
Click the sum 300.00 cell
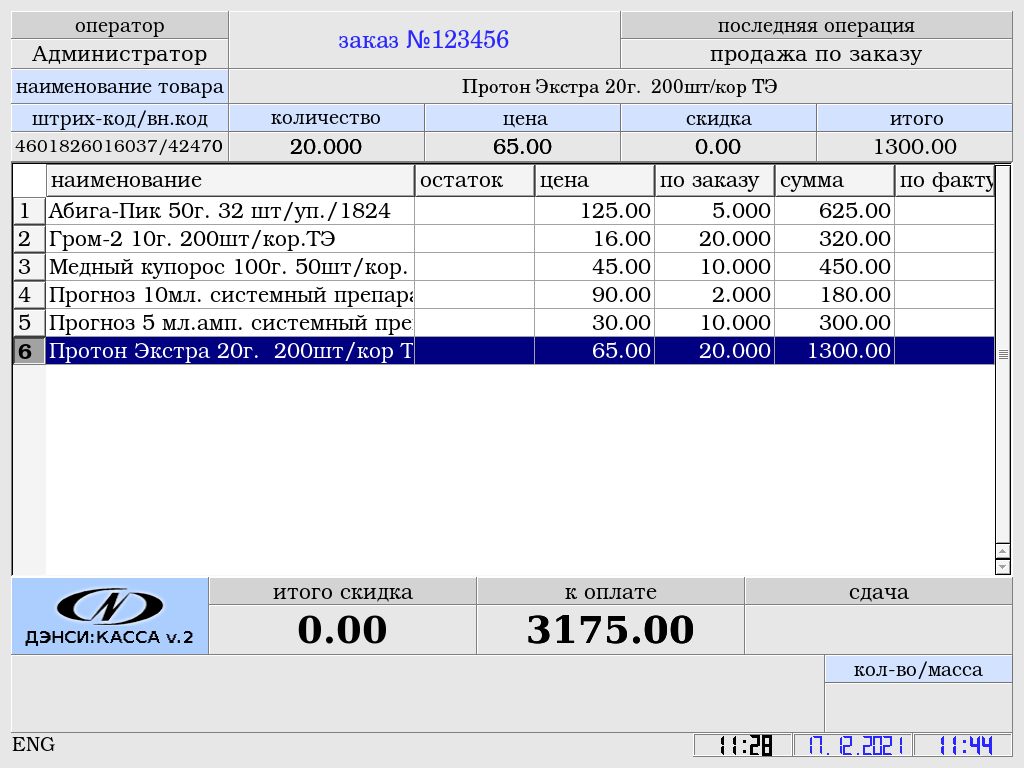pyautogui.click(x=835, y=323)
